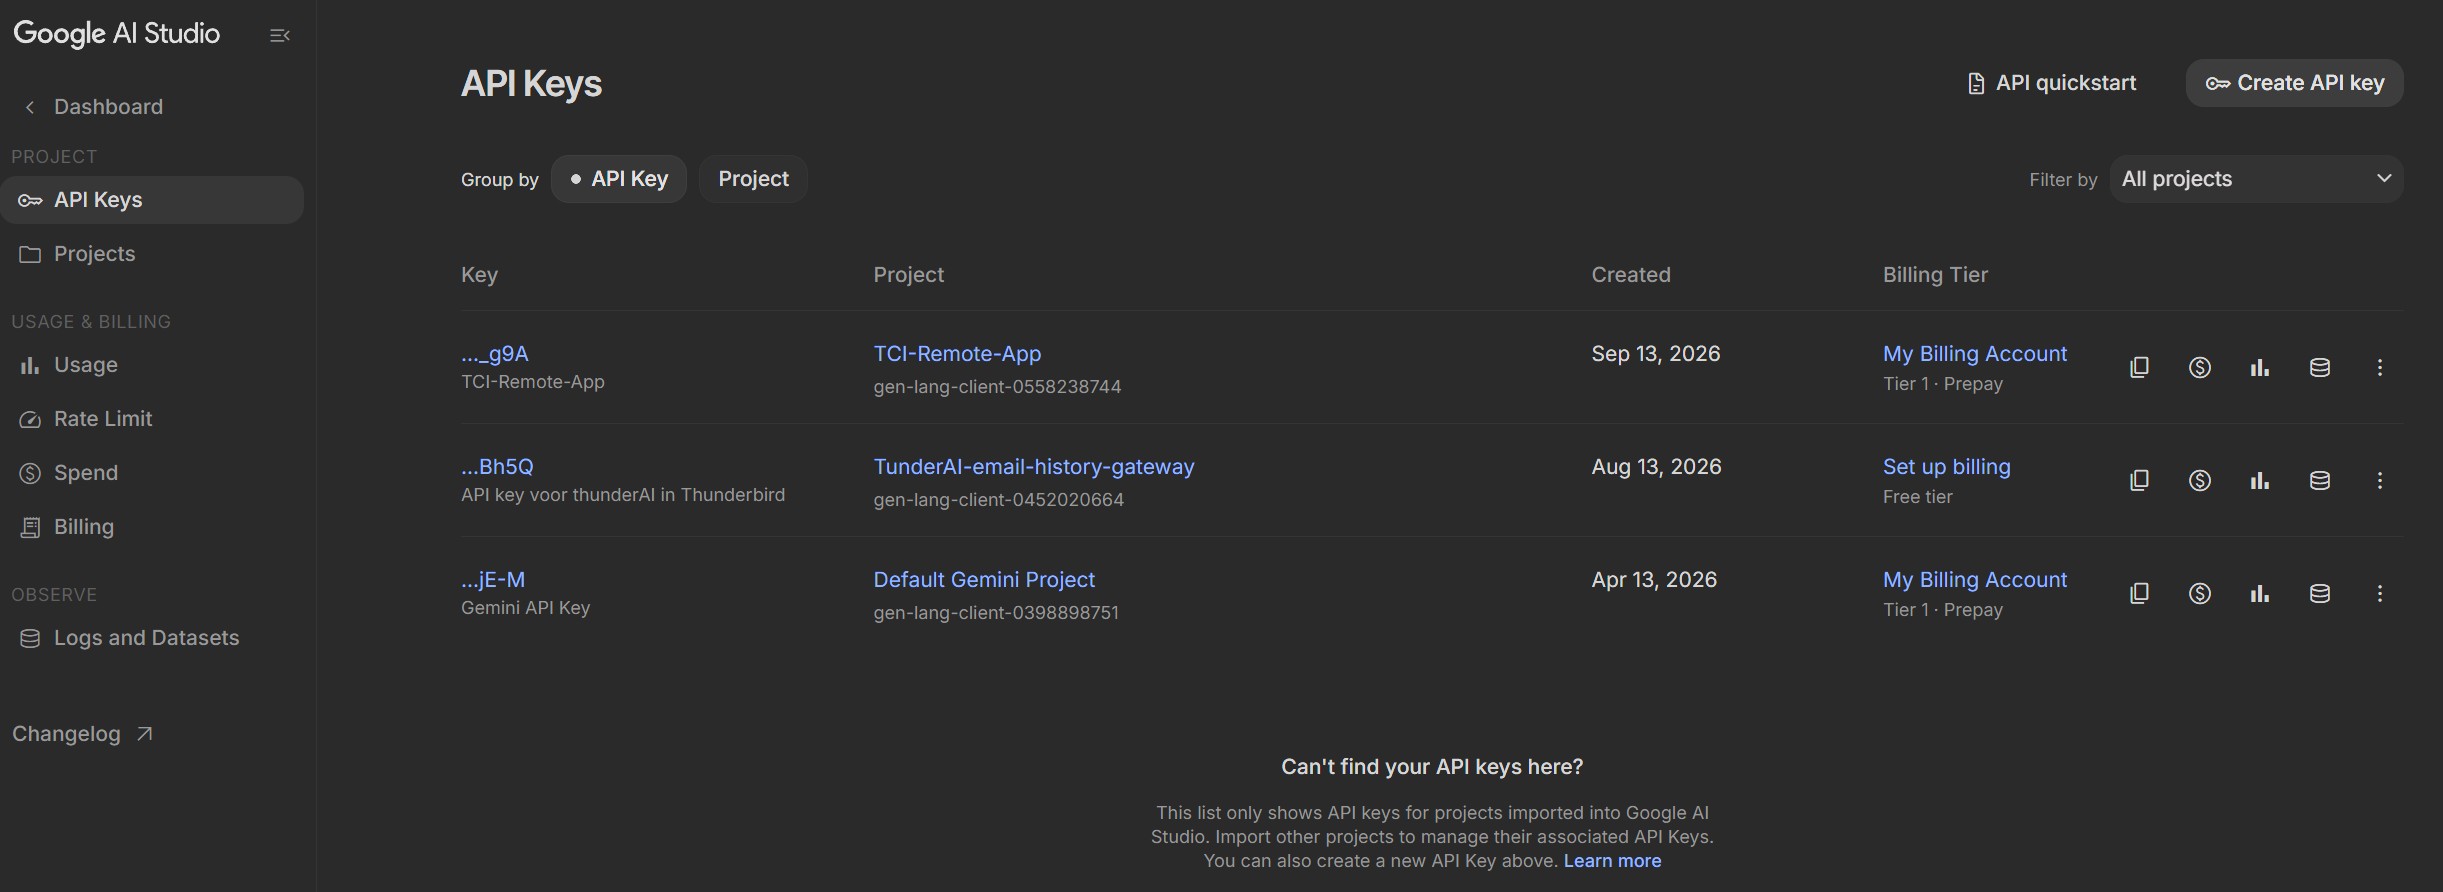Screen dimensions: 2443x892
Task: Copy the ...jE-M API key
Action: coord(2139,593)
